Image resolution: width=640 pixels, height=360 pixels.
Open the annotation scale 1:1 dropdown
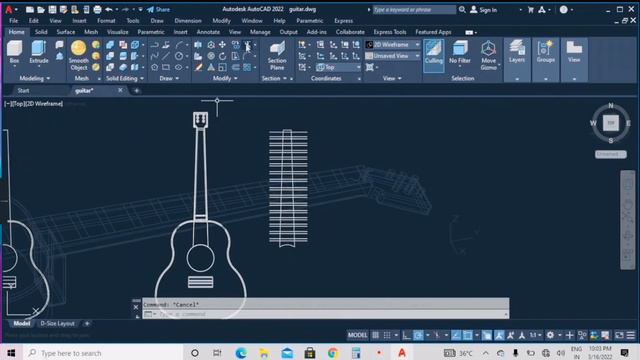[x=536, y=335]
